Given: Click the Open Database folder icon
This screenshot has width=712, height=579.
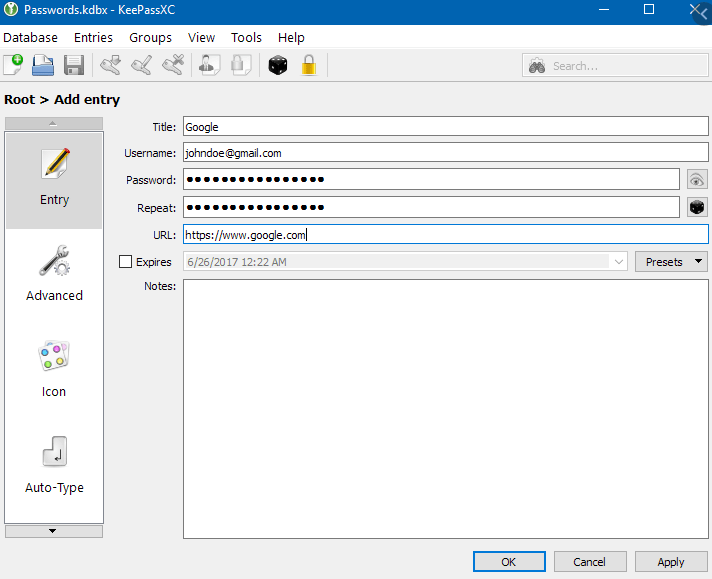Looking at the screenshot, I should point(43,66).
